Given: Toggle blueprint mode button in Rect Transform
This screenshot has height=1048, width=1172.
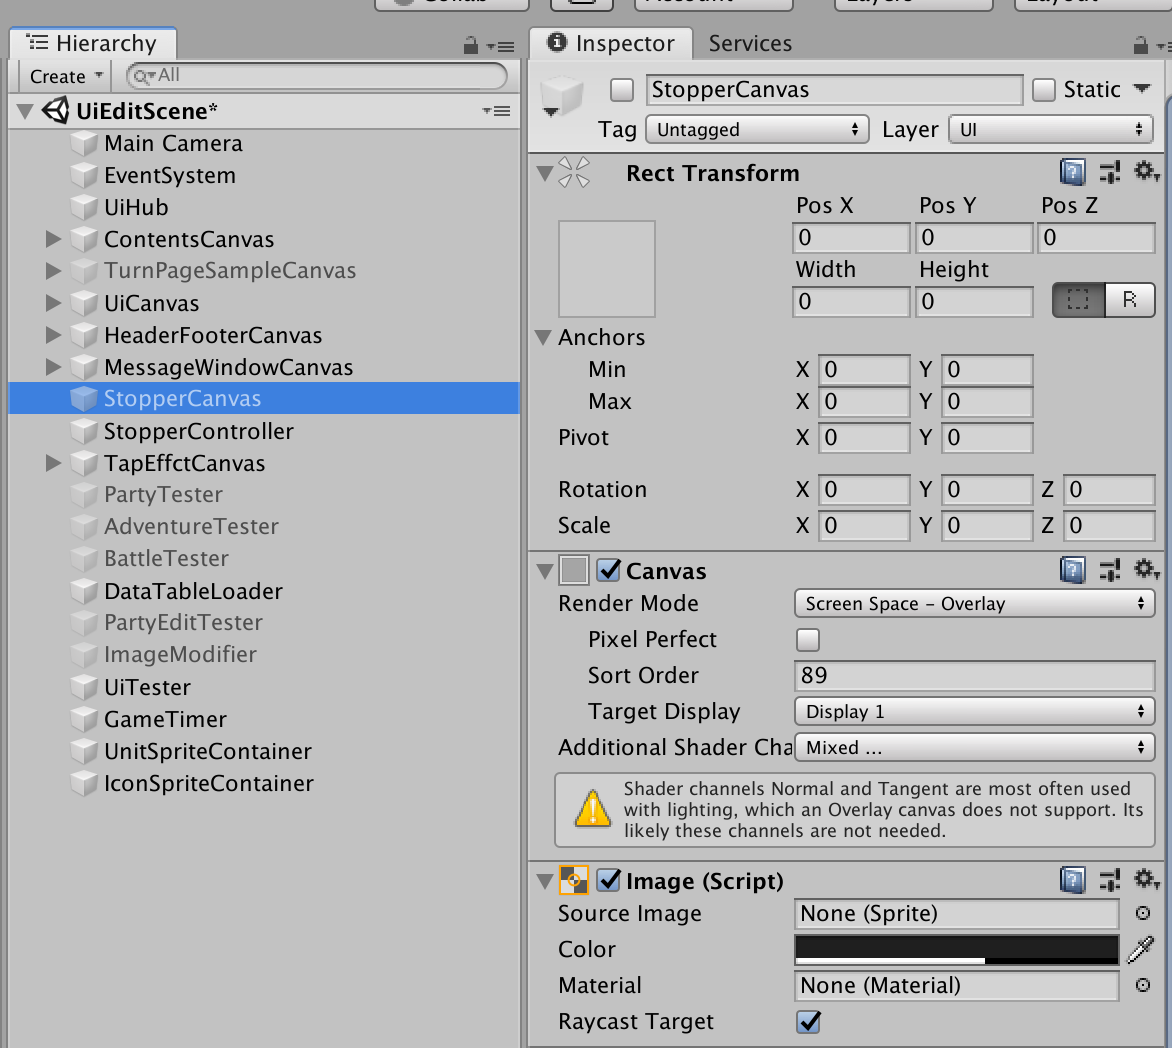Looking at the screenshot, I should pos(1078,300).
